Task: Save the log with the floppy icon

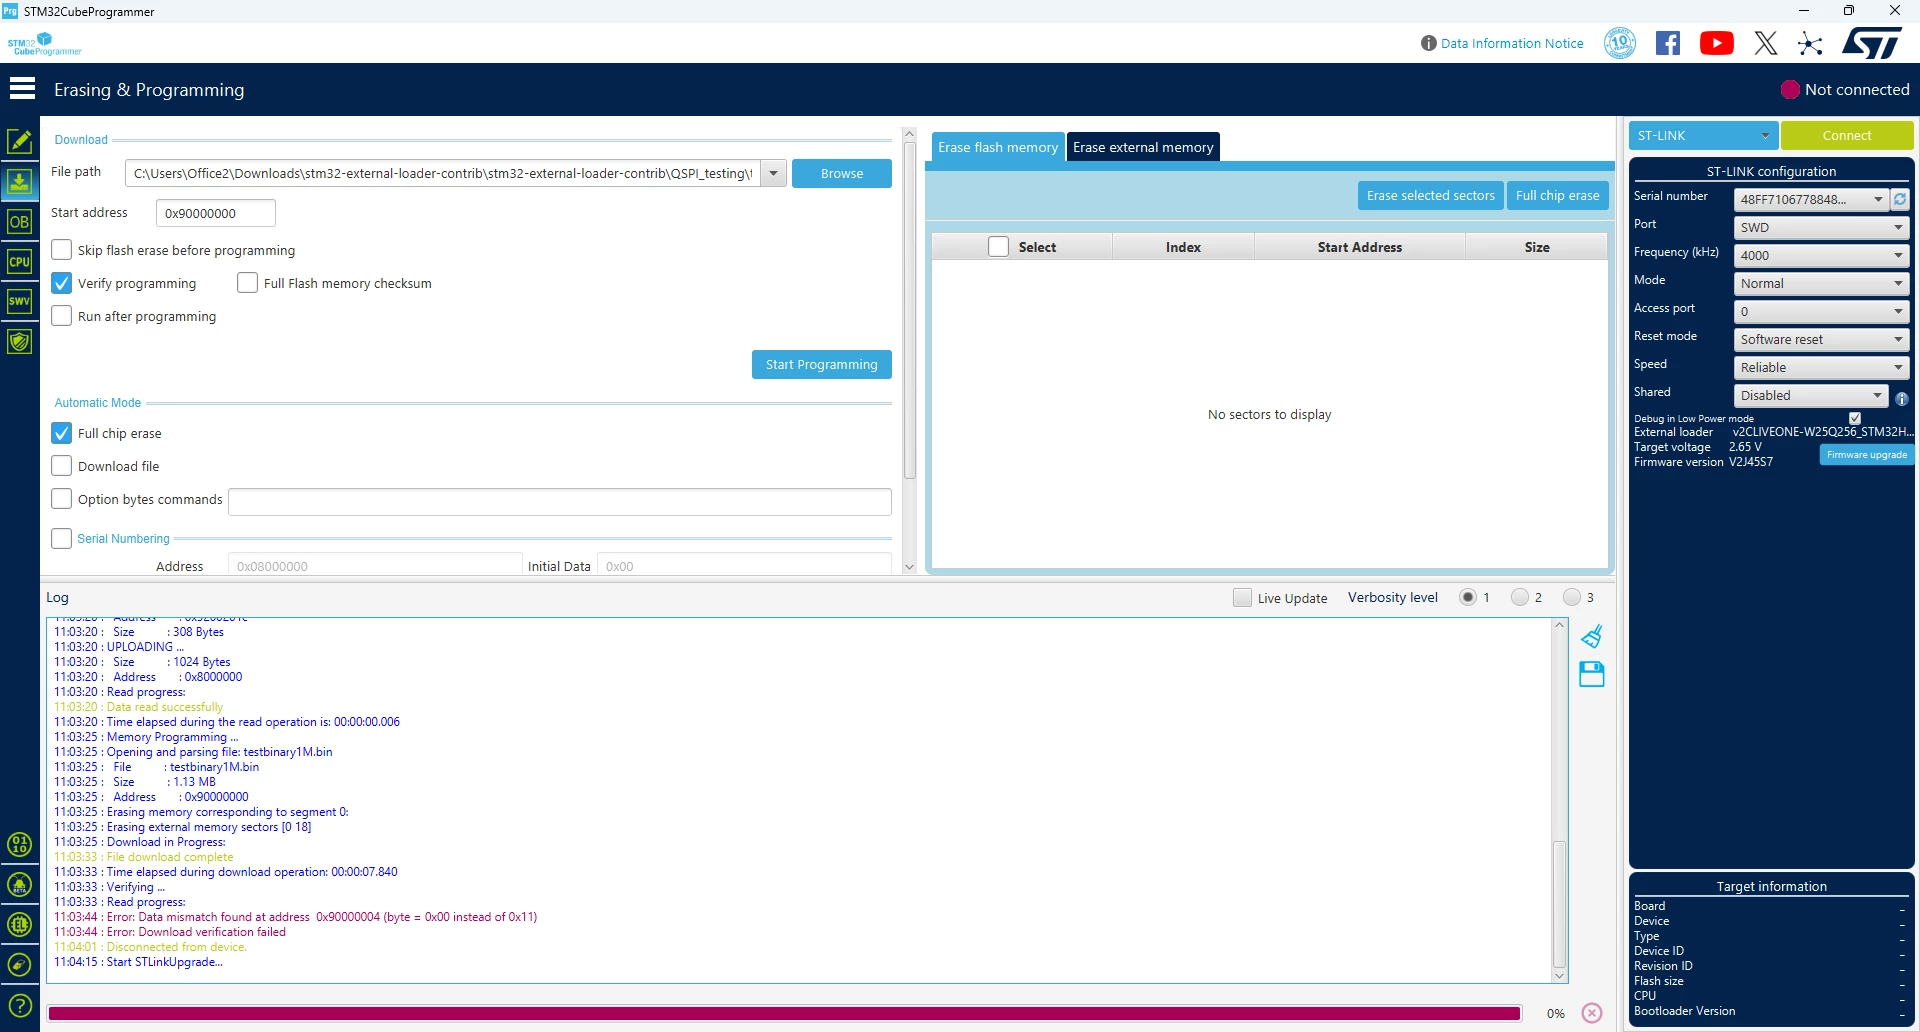Action: point(1592,674)
